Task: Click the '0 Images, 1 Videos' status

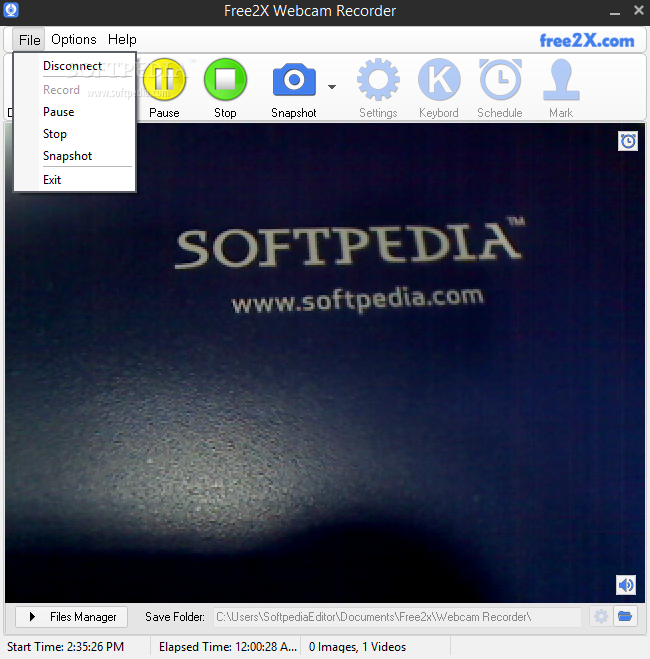Action: point(358,647)
